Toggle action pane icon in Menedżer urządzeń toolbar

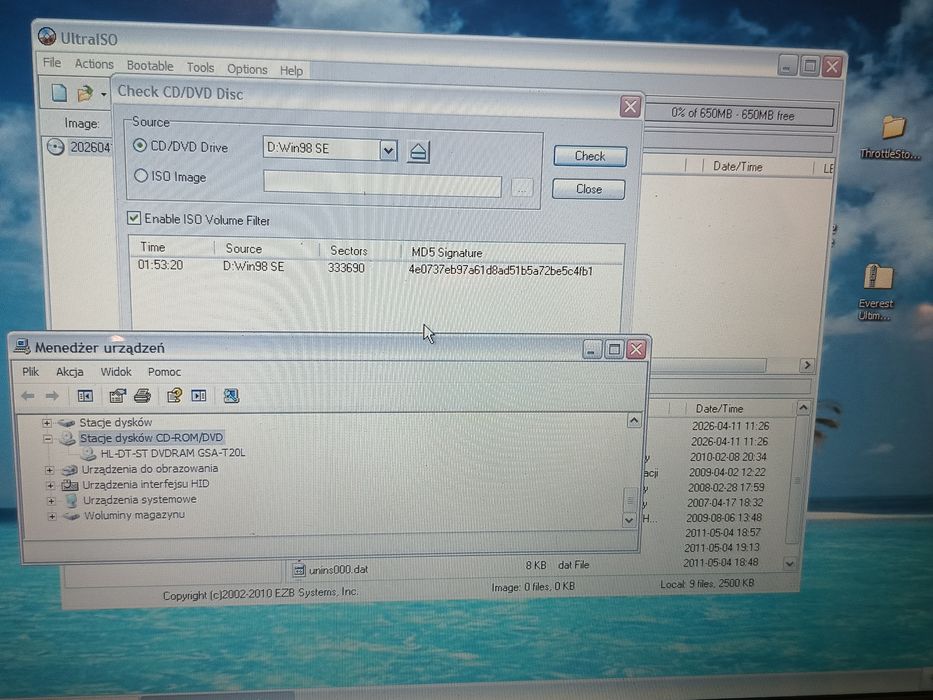[199, 396]
